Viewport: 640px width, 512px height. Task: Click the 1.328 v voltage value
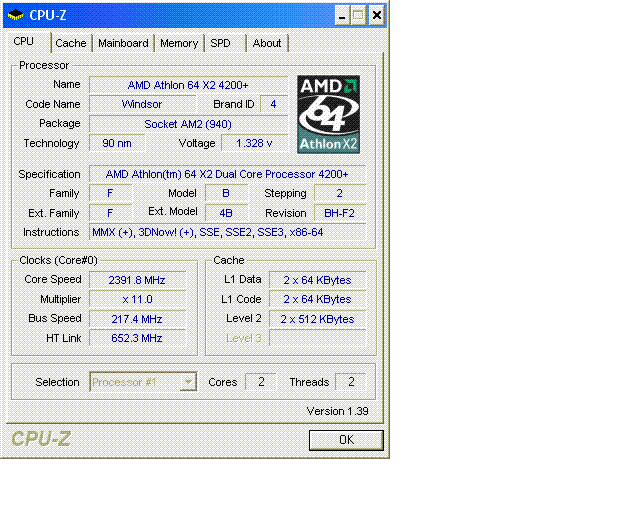point(254,144)
